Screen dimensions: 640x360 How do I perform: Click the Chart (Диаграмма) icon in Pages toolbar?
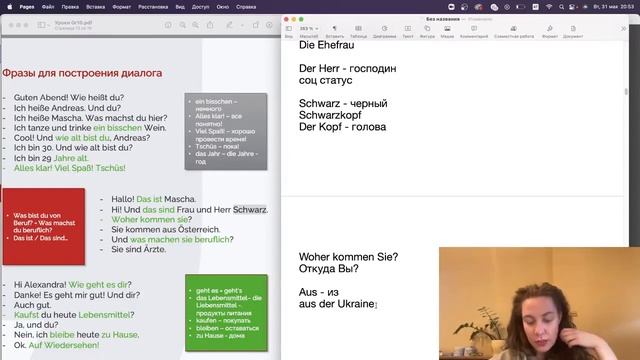[384, 29]
